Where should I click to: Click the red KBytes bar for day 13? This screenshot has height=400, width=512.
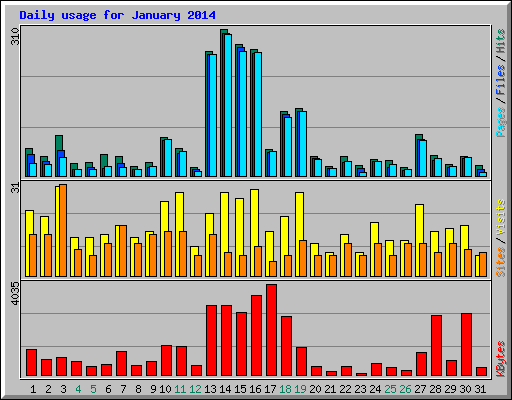(x=211, y=341)
